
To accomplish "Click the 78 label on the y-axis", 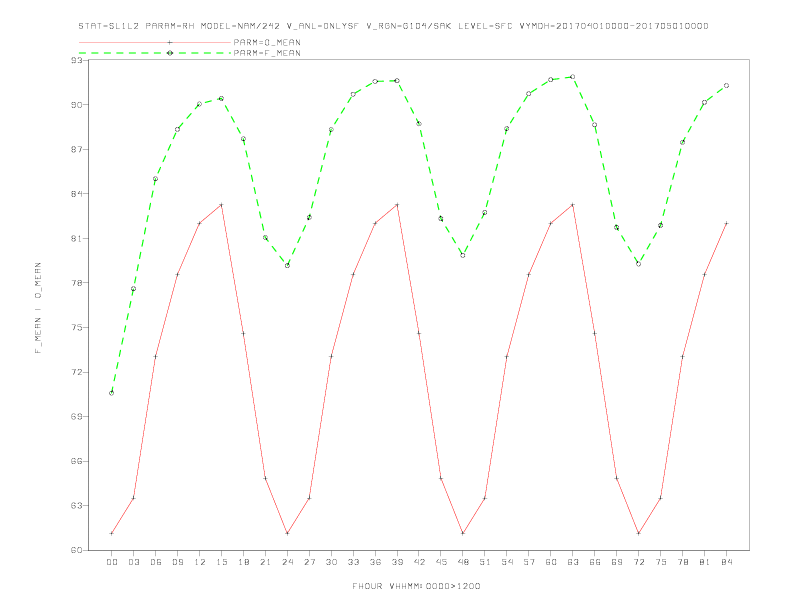I will 77,283.
